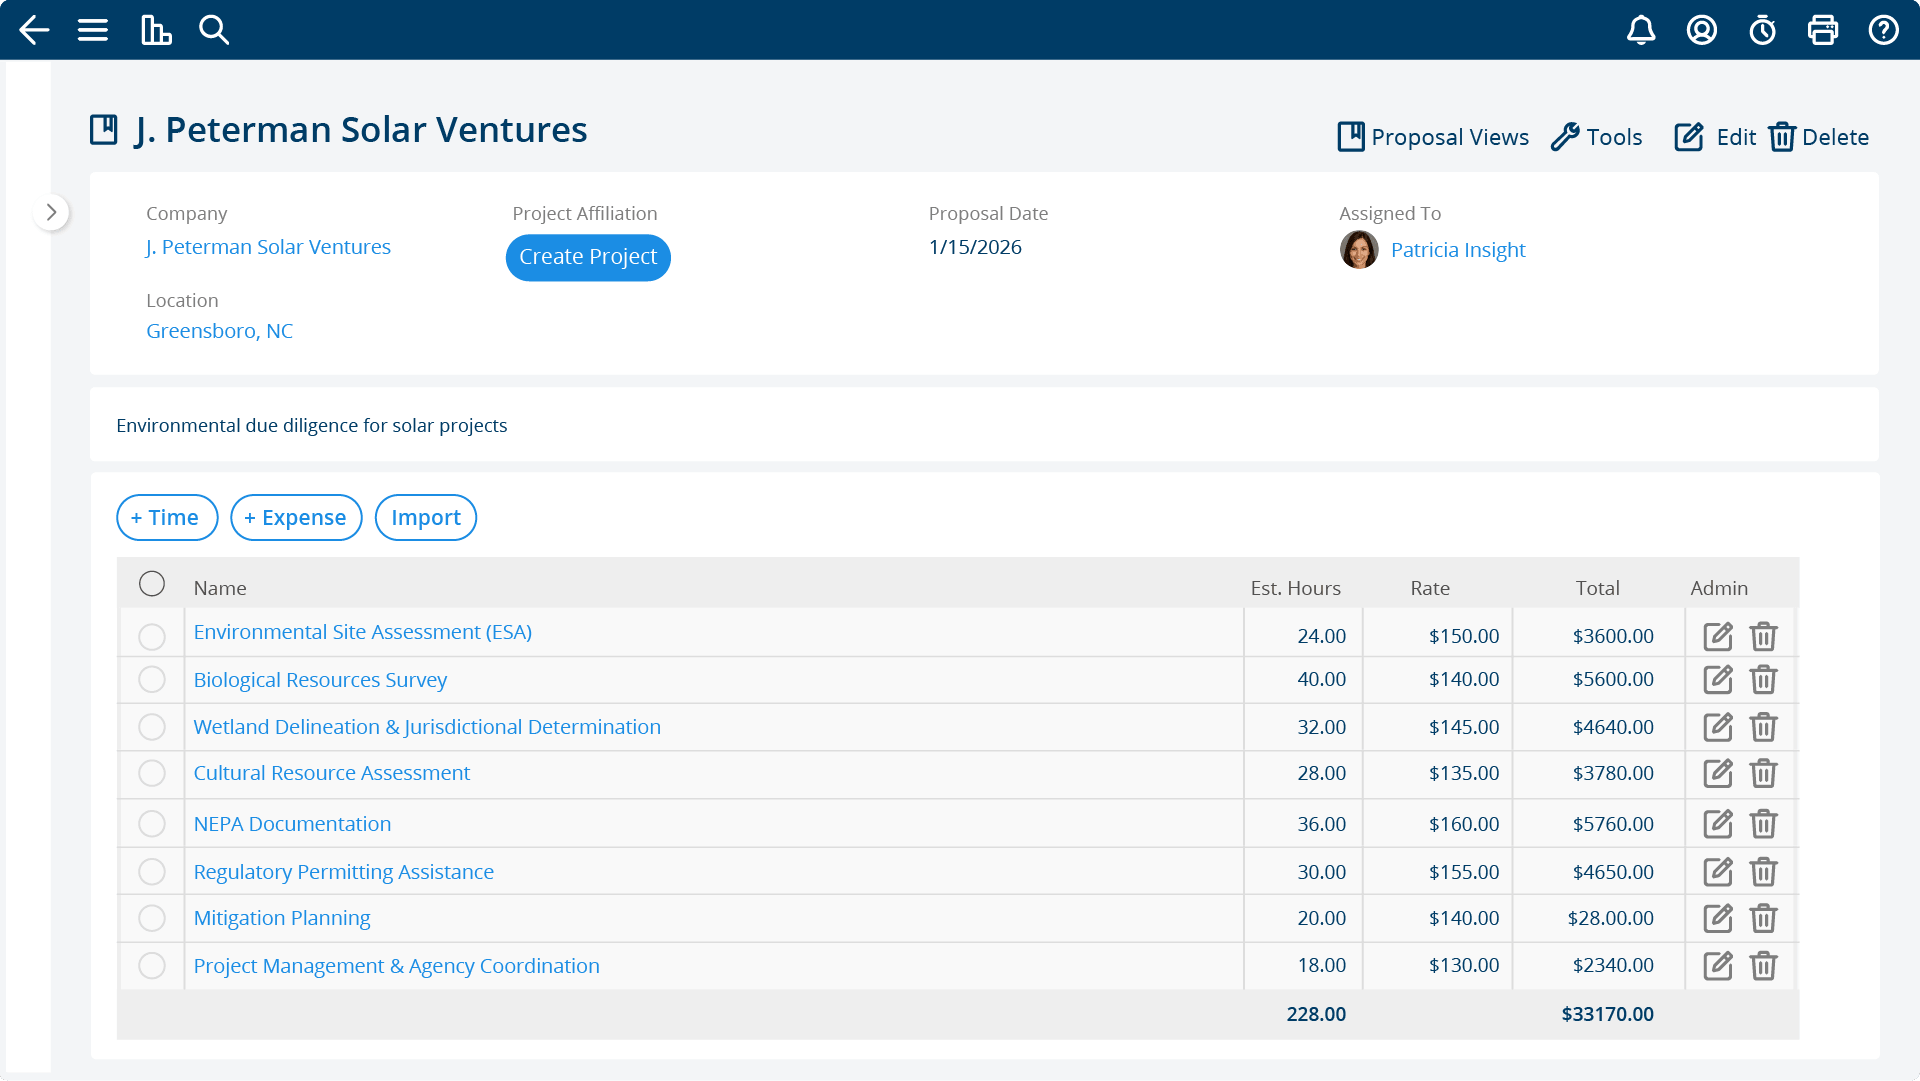
Task: Edit the Mitigation Planning row
Action: click(1718, 918)
